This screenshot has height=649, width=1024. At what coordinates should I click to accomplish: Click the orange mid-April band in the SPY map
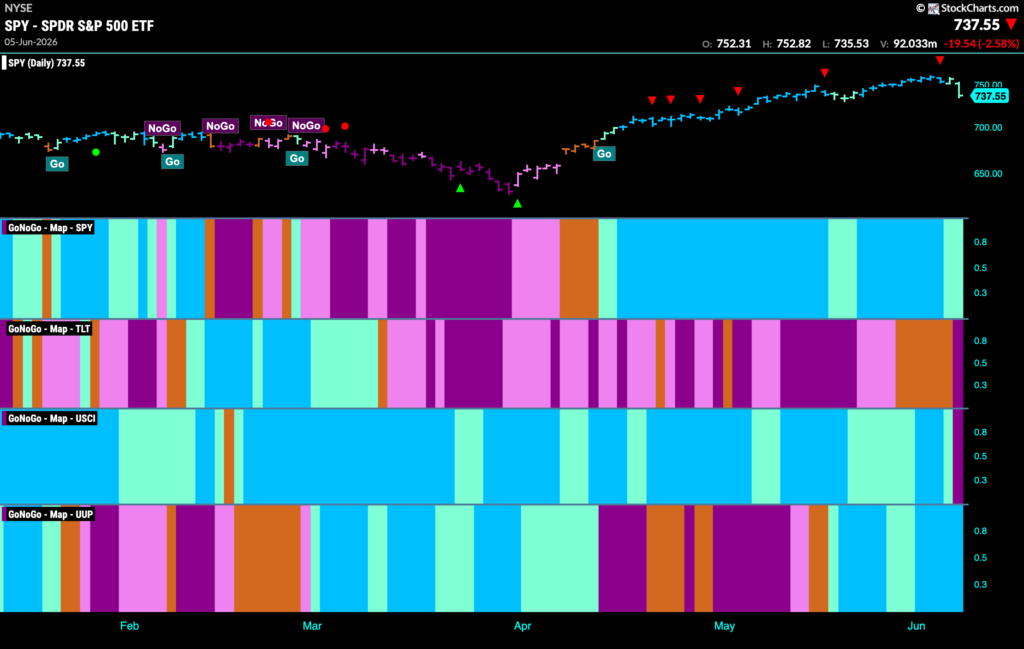579,268
